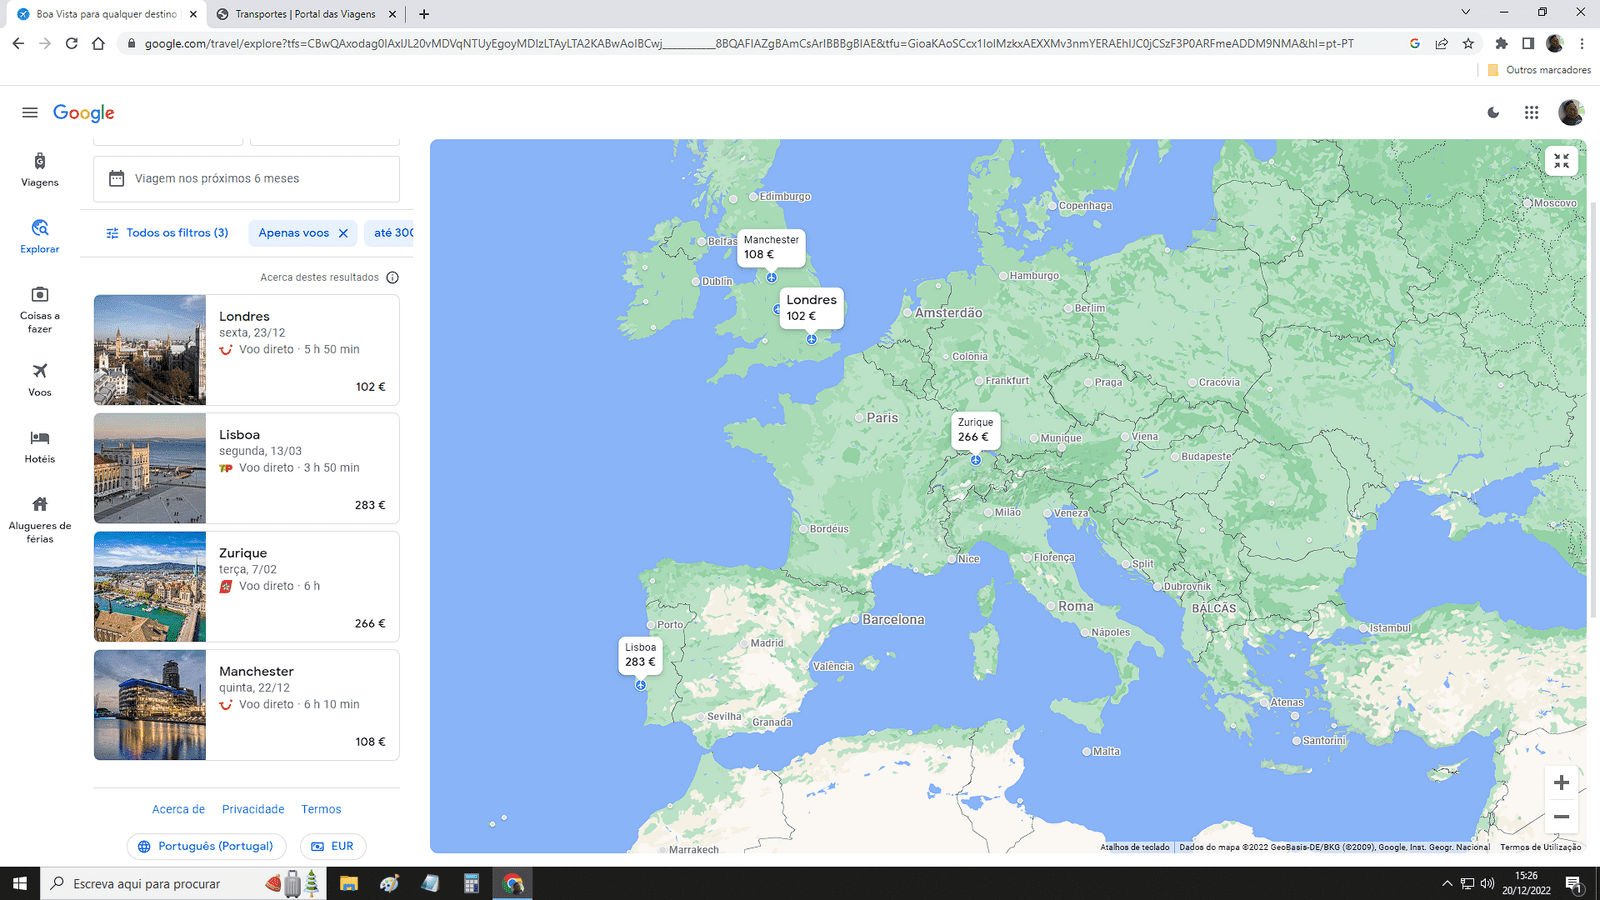Open the Google apps grid

coord(1531,113)
